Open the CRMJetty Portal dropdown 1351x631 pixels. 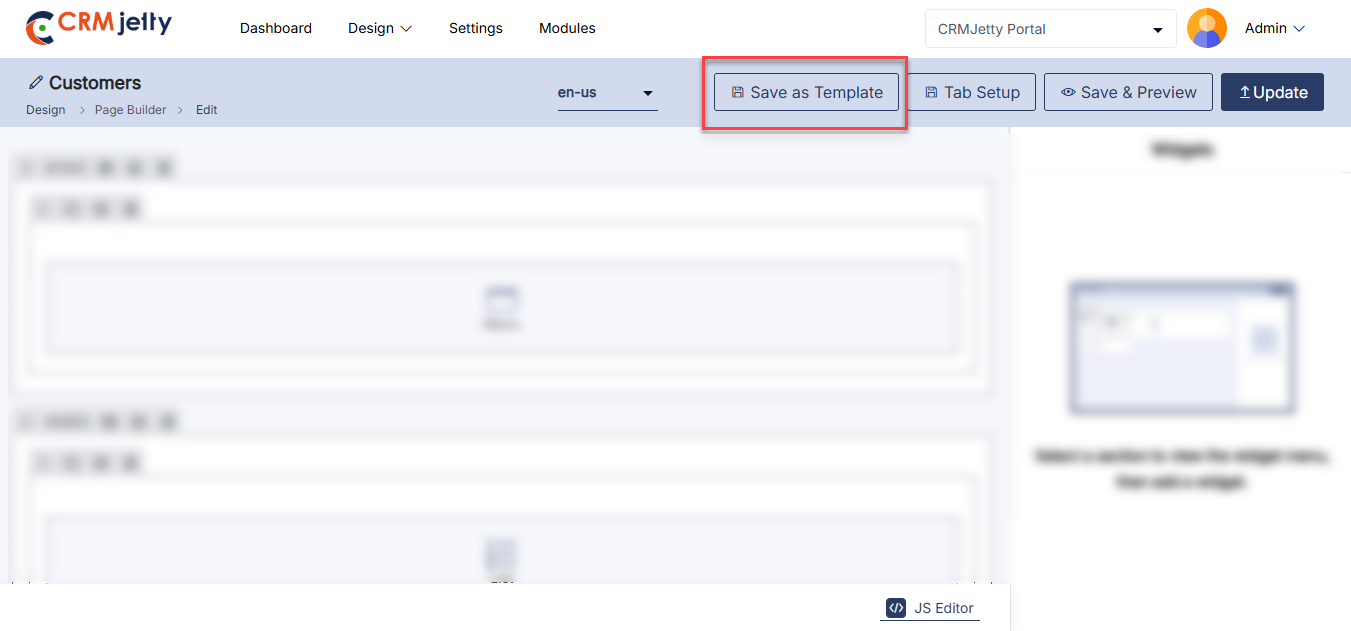click(1049, 29)
